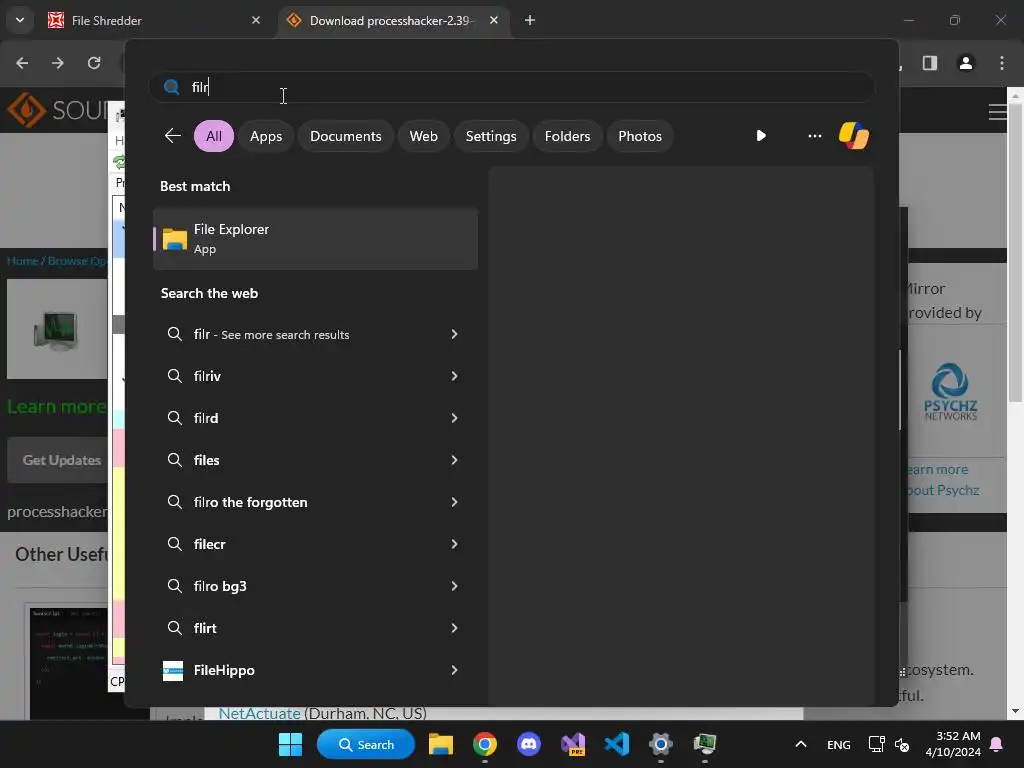This screenshot has width=1024, height=768.
Task: Open the three-dots more options menu
Action: click(814, 136)
